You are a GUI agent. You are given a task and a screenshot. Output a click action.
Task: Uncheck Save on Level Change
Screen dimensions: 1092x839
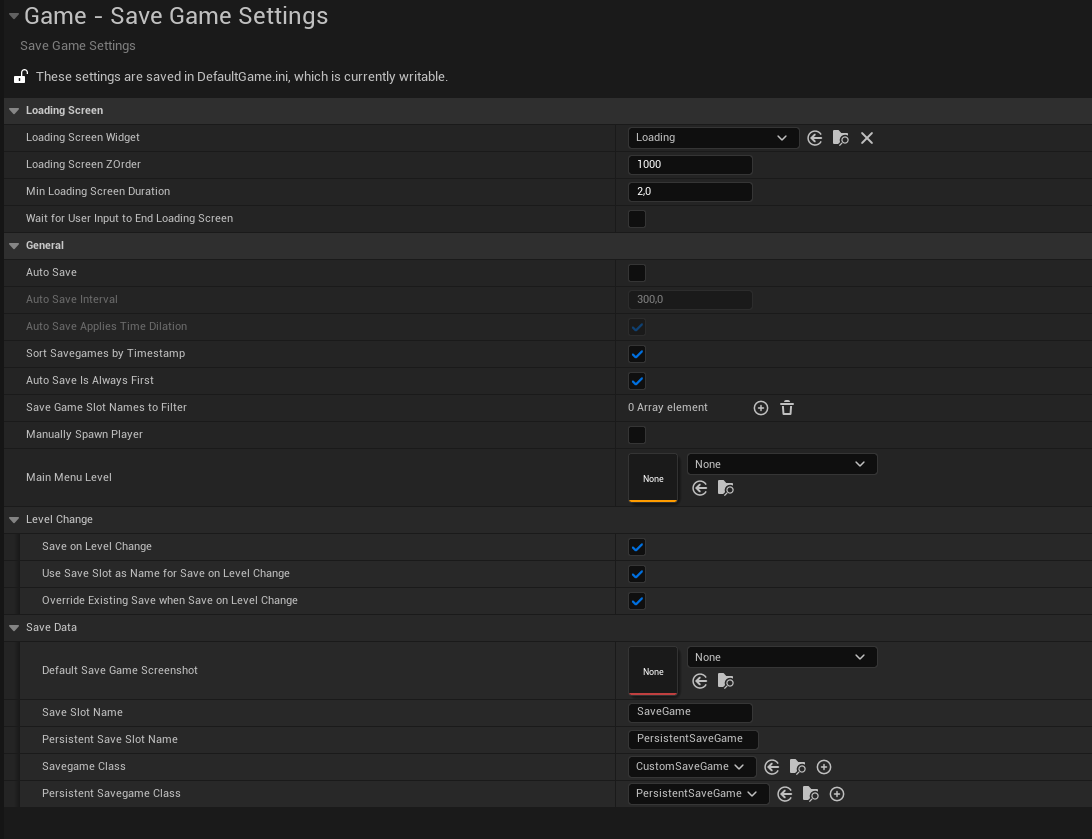pyautogui.click(x=637, y=547)
